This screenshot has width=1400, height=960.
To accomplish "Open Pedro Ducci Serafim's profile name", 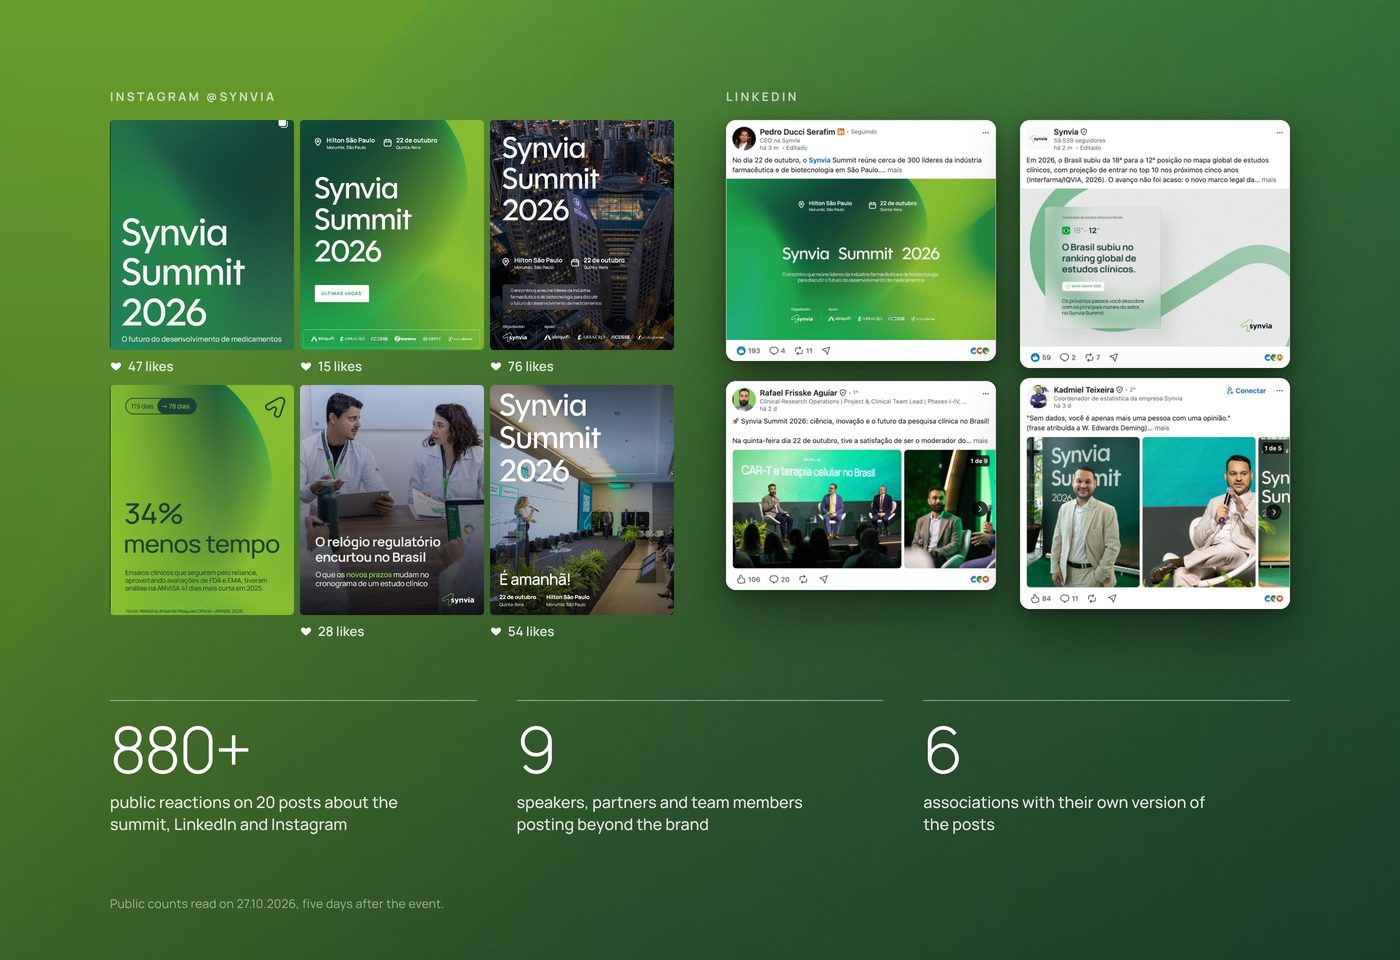I will [797, 132].
